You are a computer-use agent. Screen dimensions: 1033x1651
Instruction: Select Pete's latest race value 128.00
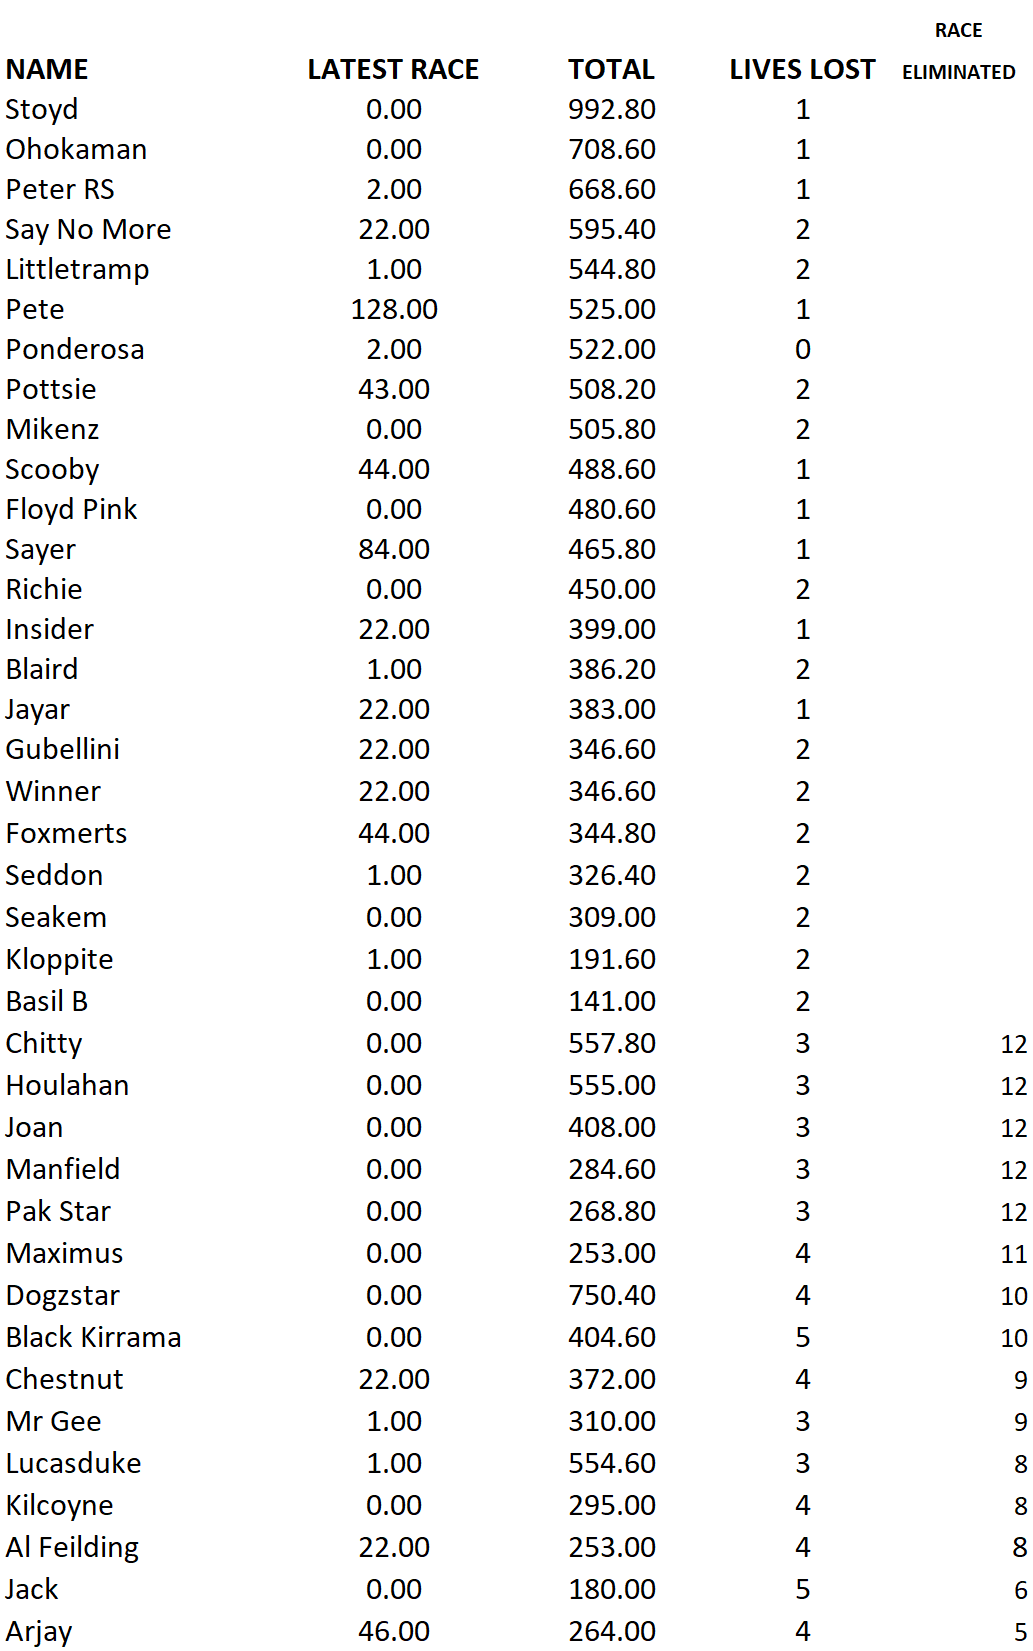394,309
